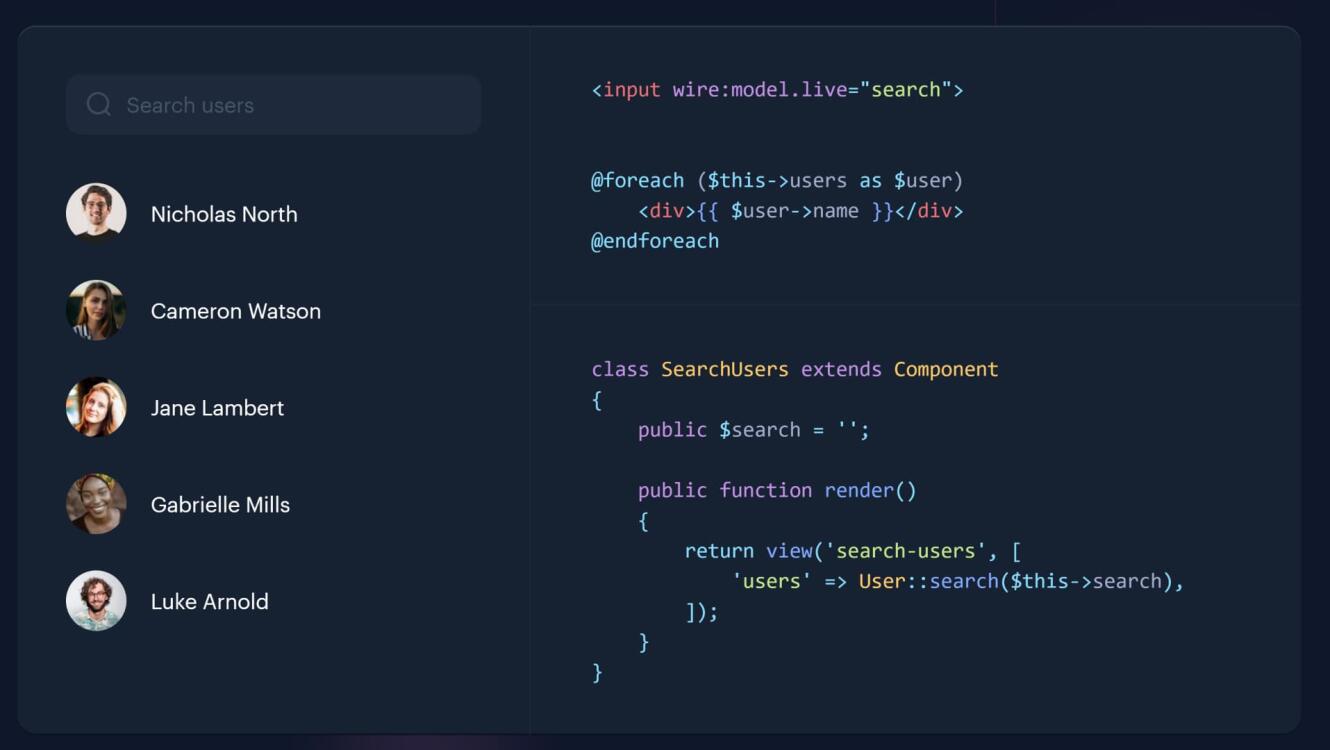Image resolution: width=1330 pixels, height=750 pixels.
Task: Click the $user->name div code line
Action: (x=800, y=211)
